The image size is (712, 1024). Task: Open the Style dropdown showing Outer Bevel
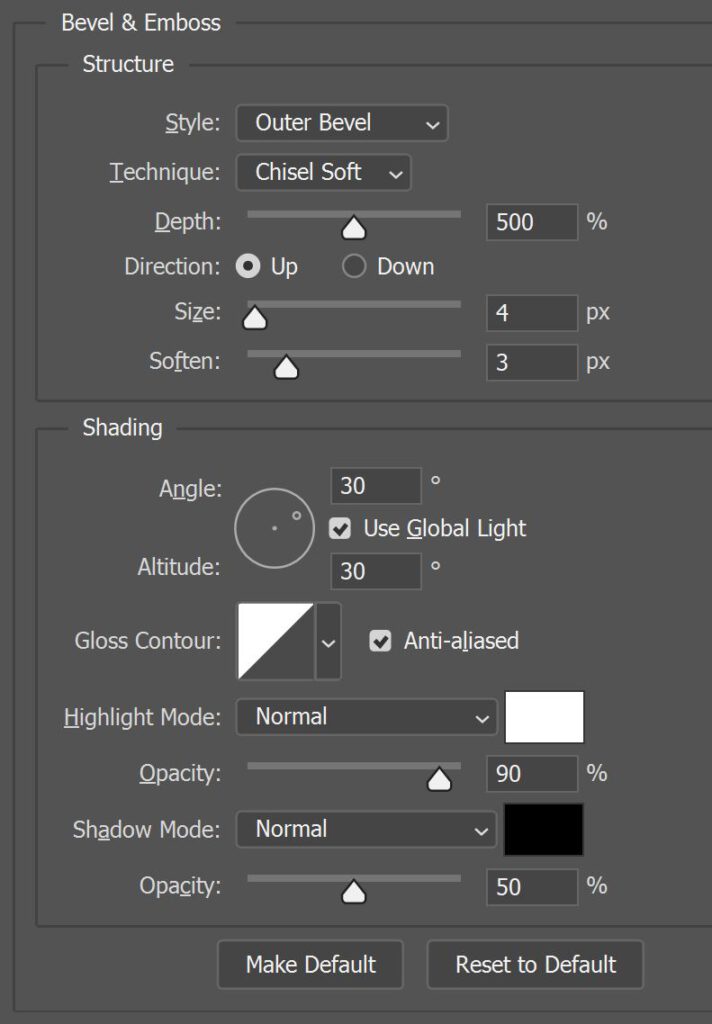click(342, 123)
